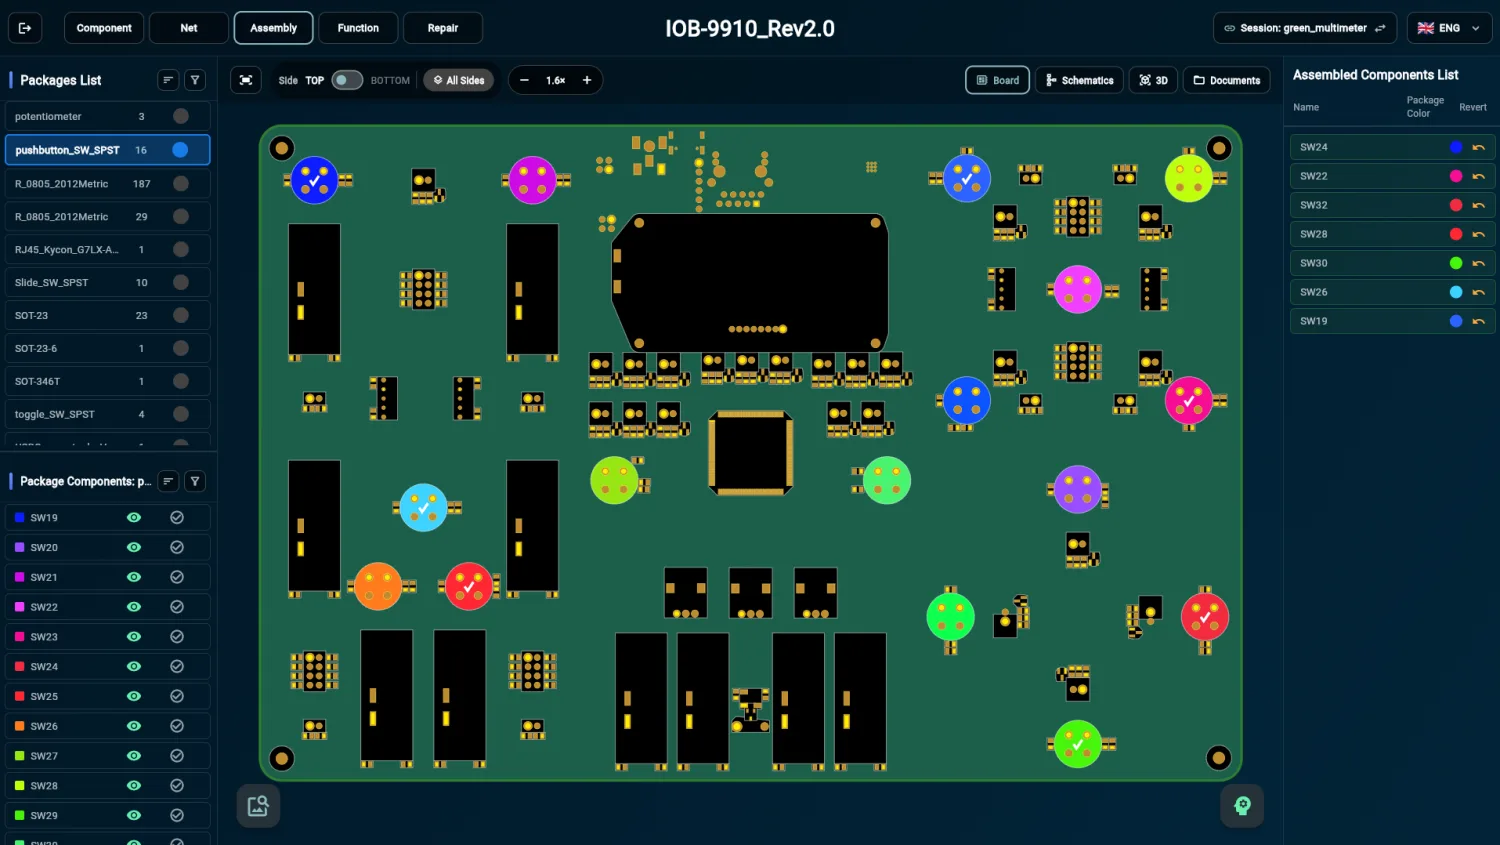Image resolution: width=1500 pixels, height=845 pixels.
Task: Switch to the Function tab
Action: click(358, 28)
